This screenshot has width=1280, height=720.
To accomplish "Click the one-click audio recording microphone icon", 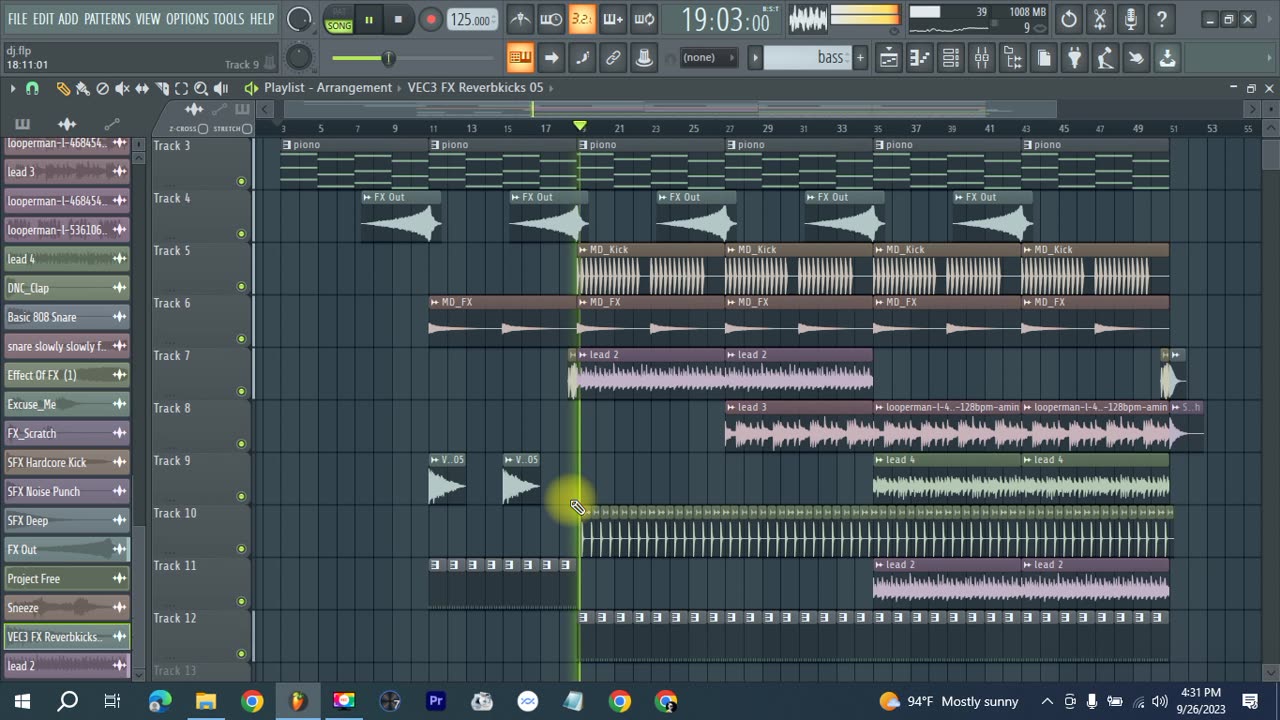I will coord(1131,19).
